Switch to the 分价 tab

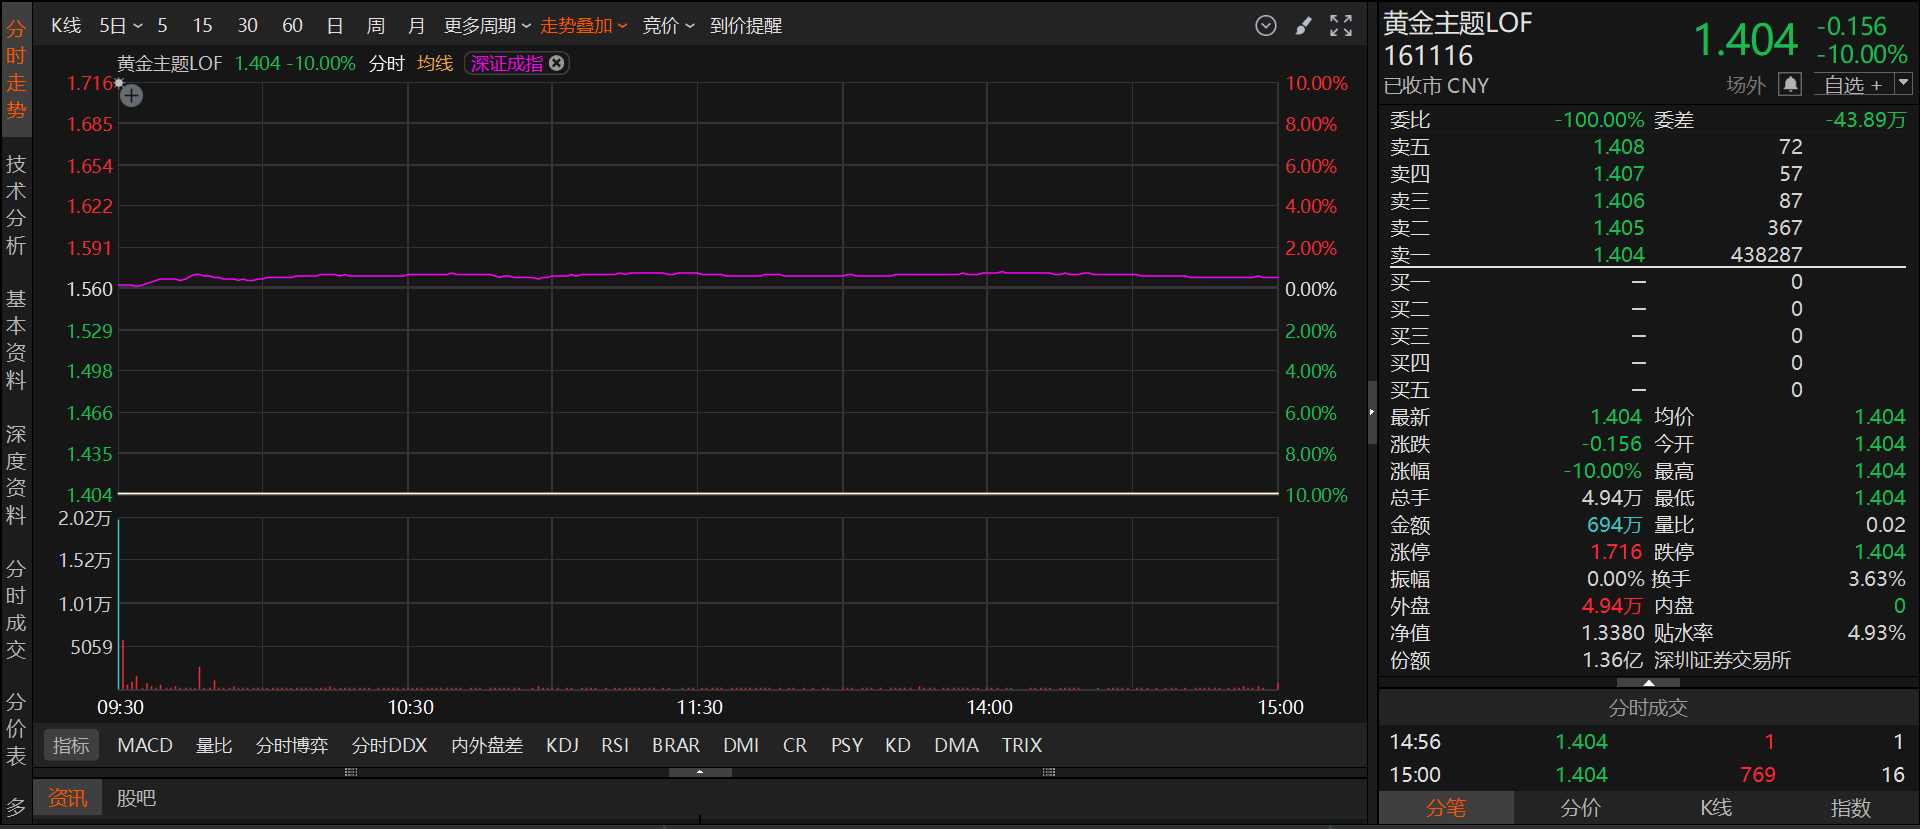pyautogui.click(x=1580, y=808)
